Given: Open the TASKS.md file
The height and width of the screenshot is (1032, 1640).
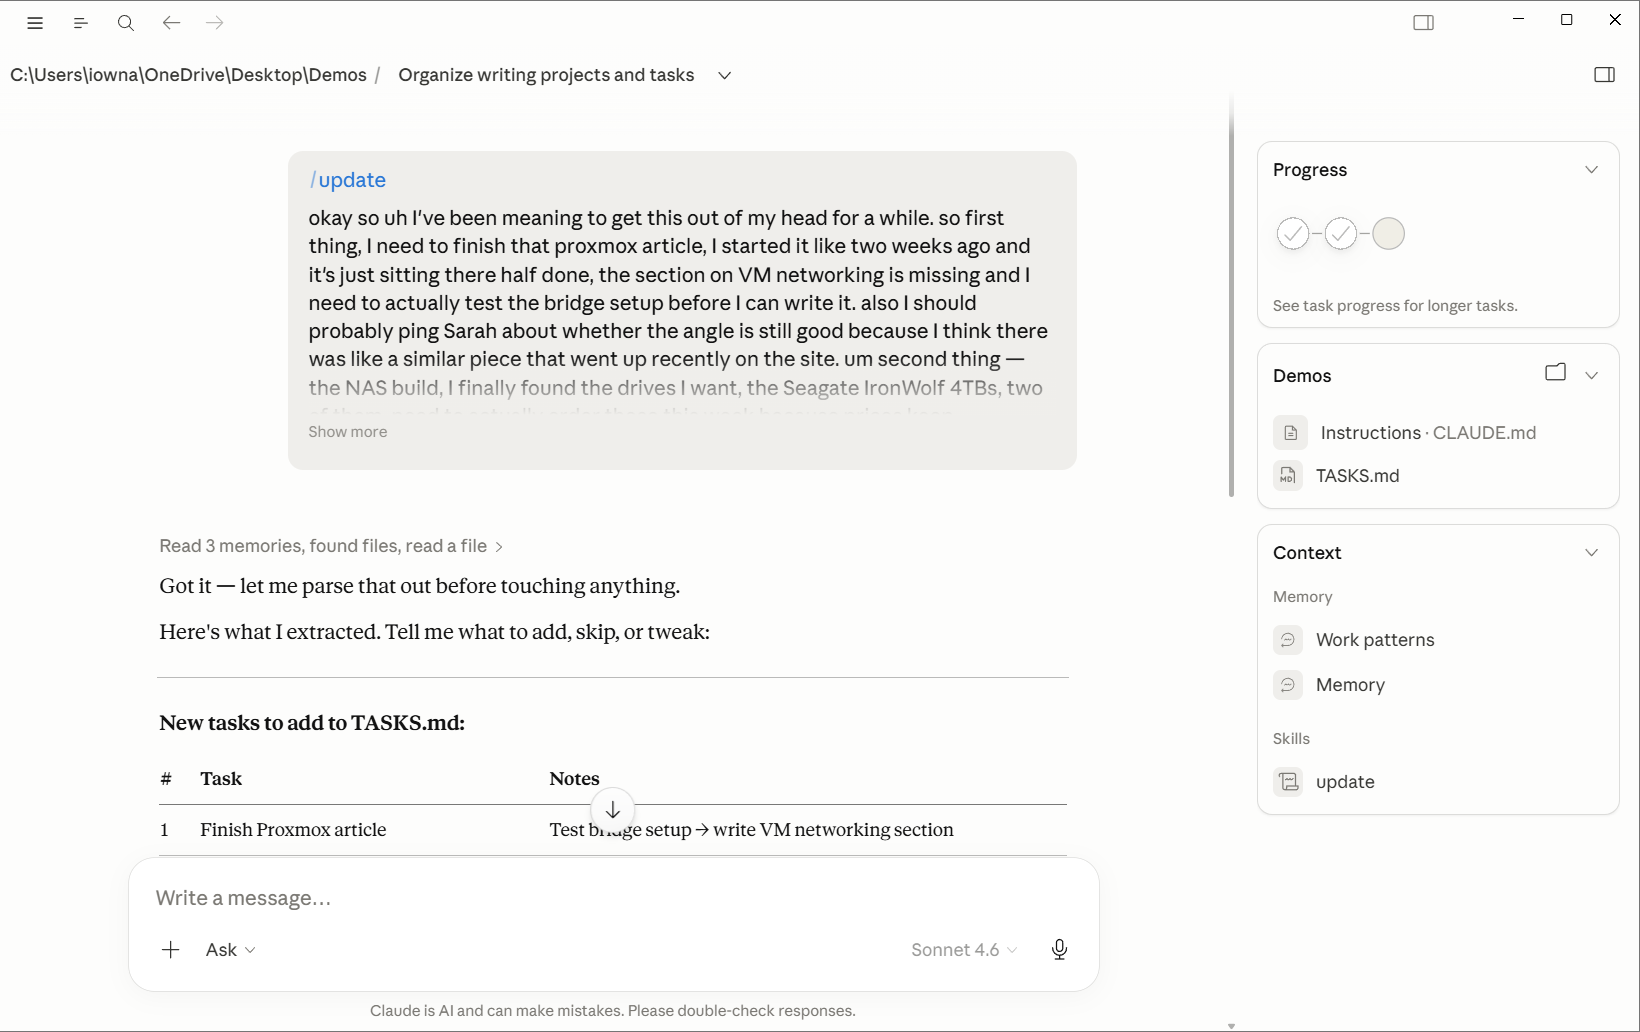Looking at the screenshot, I should click(1357, 476).
